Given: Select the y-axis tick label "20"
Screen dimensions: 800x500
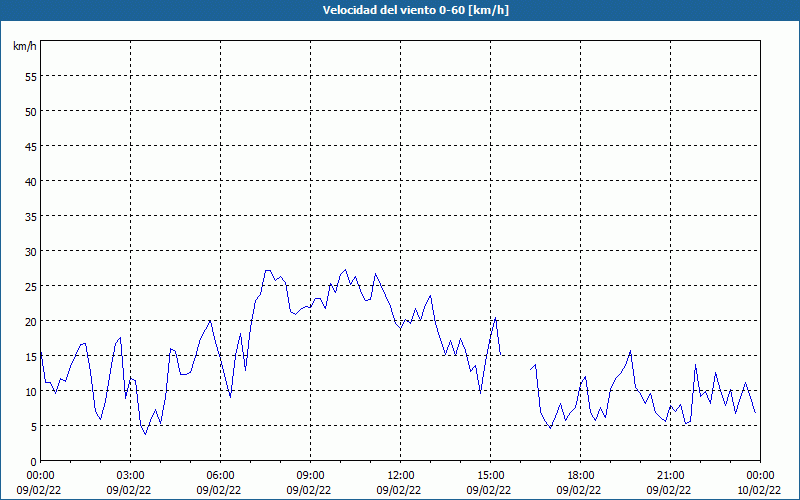Looking at the screenshot, I should (x=31, y=321).
